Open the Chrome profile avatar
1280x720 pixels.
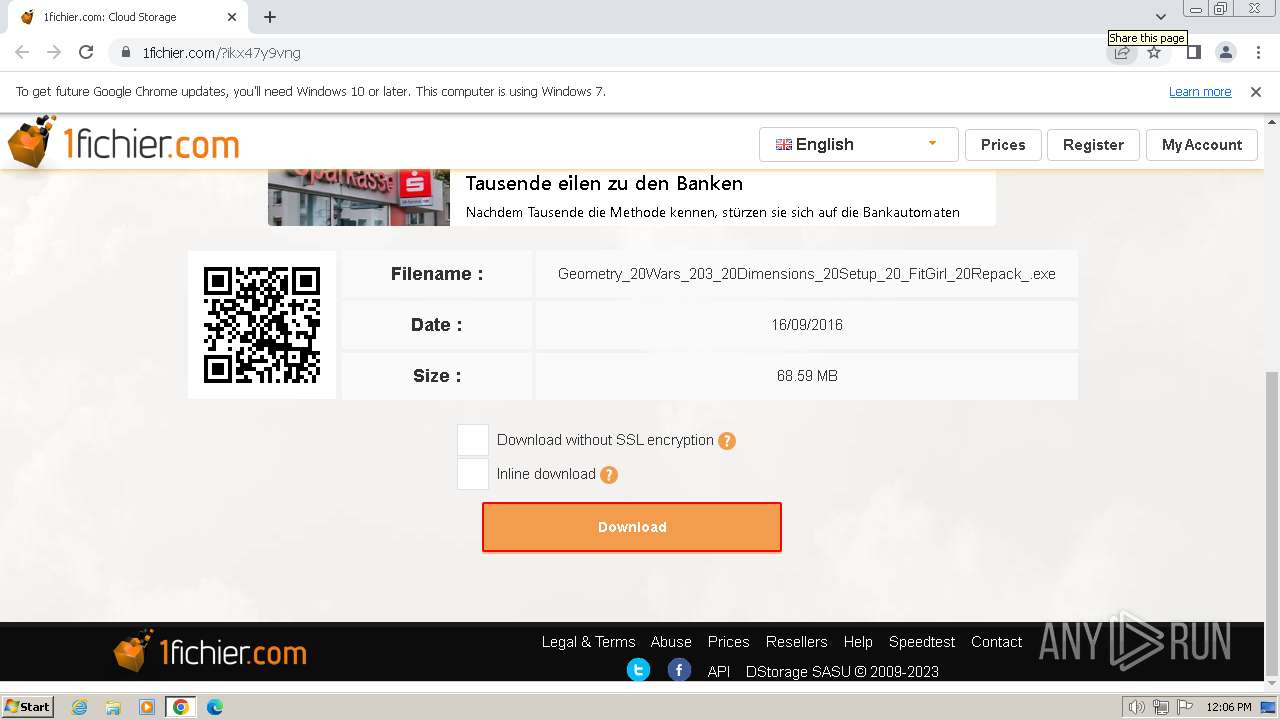[x=1226, y=52]
